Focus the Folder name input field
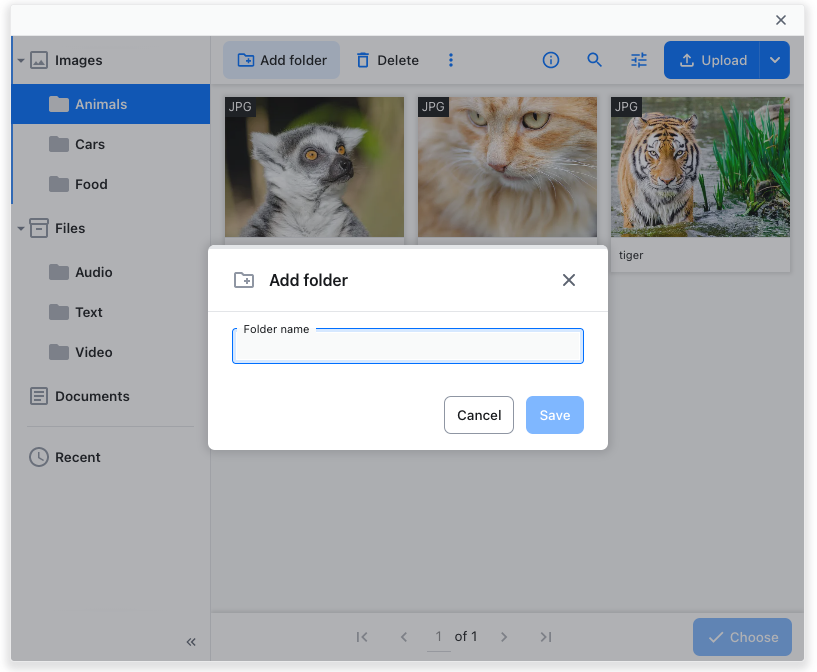 tap(407, 346)
